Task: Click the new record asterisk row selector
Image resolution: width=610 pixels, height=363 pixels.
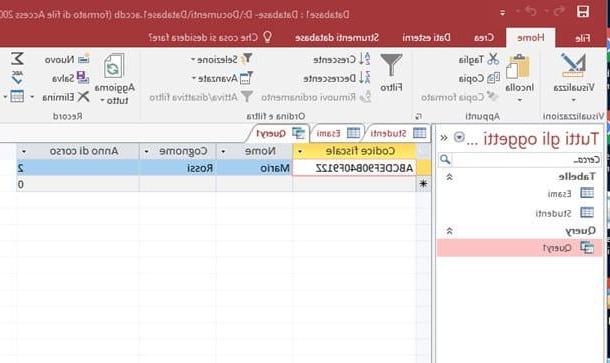Action: pos(423,184)
